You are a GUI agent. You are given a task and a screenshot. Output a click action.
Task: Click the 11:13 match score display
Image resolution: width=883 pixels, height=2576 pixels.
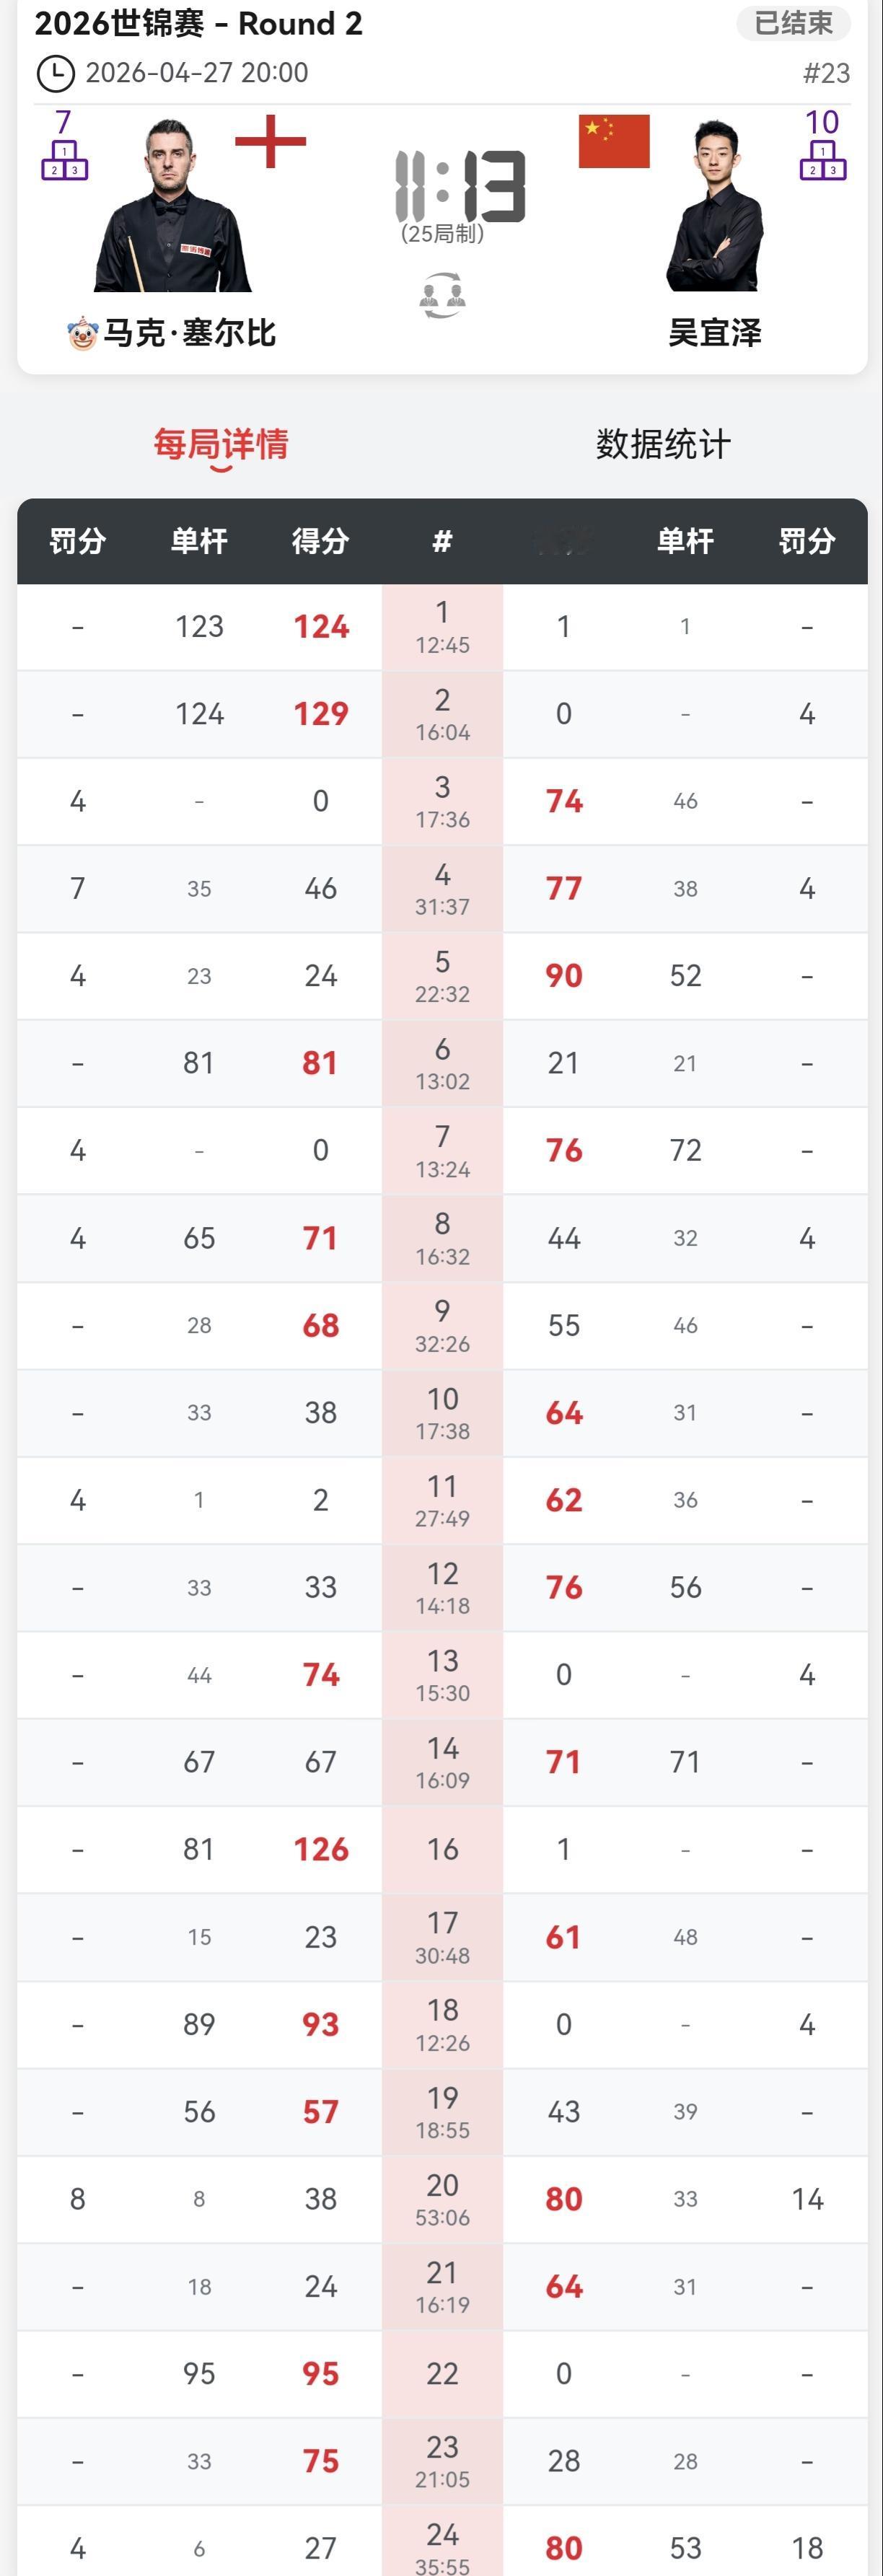pyautogui.click(x=460, y=186)
